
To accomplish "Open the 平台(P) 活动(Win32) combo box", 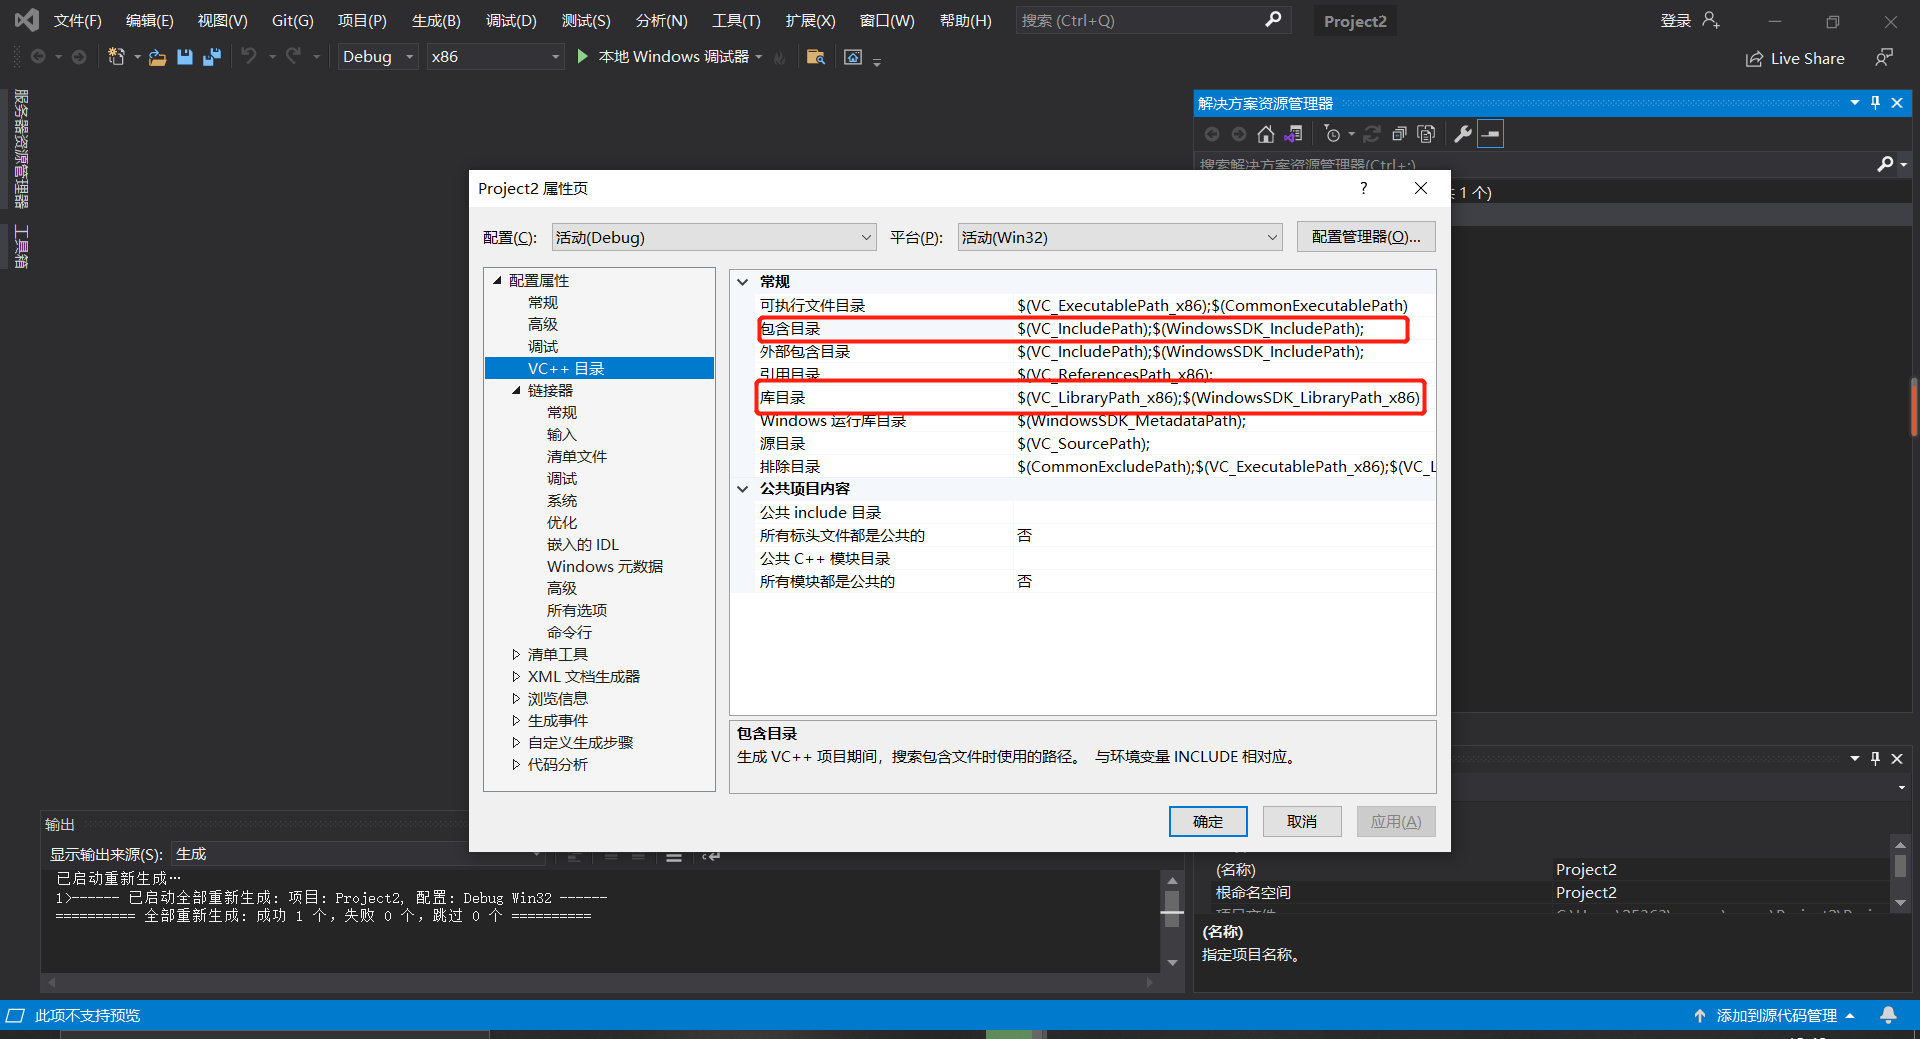I will 1120,237.
